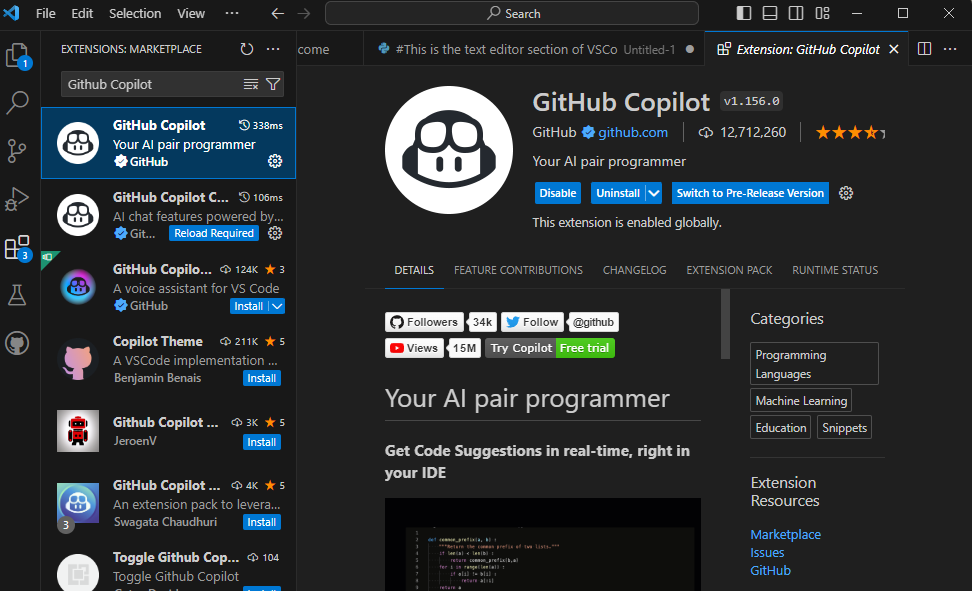Viewport: 972px width, 591px height.
Task: Toggle bottom panel layout button
Action: coord(770,14)
